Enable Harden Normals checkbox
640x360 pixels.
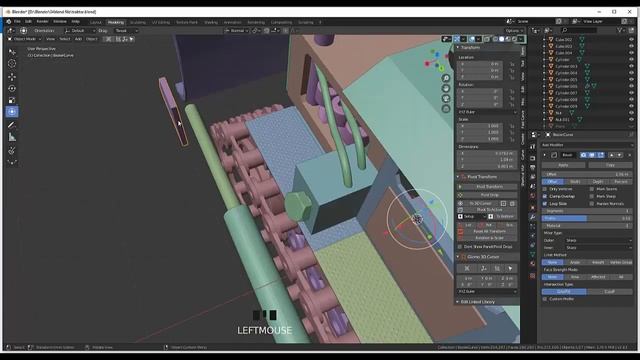(x=592, y=204)
